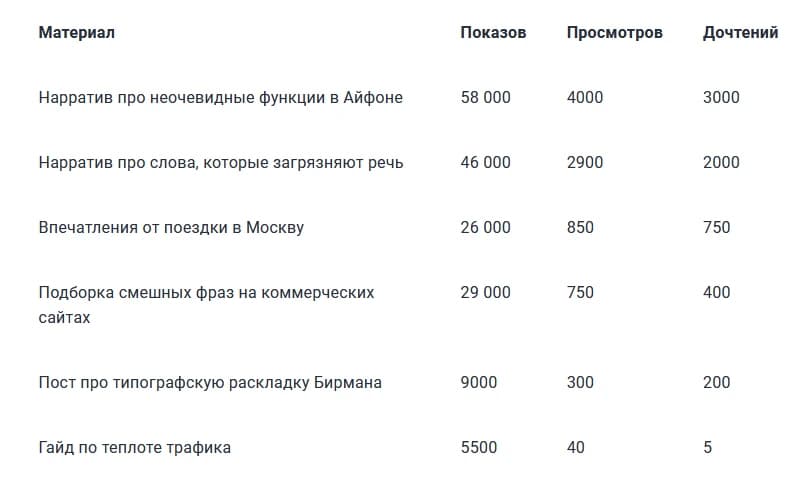The width and height of the screenshot is (797, 490).
Task: Click the "4000" views cell
Action: pyautogui.click(x=585, y=98)
